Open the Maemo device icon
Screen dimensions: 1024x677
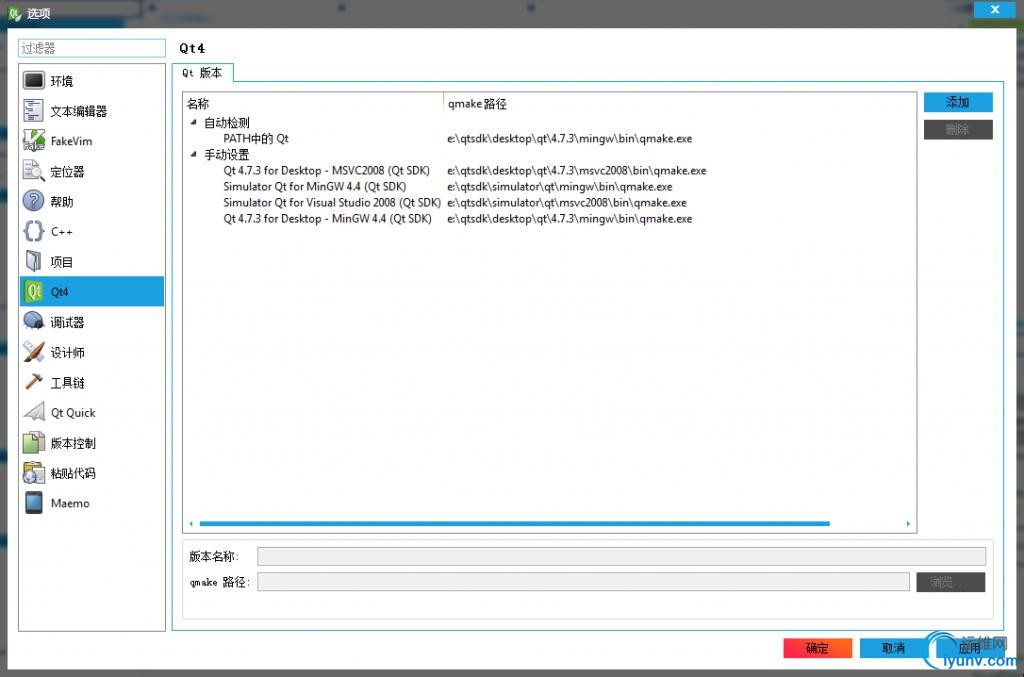point(33,503)
